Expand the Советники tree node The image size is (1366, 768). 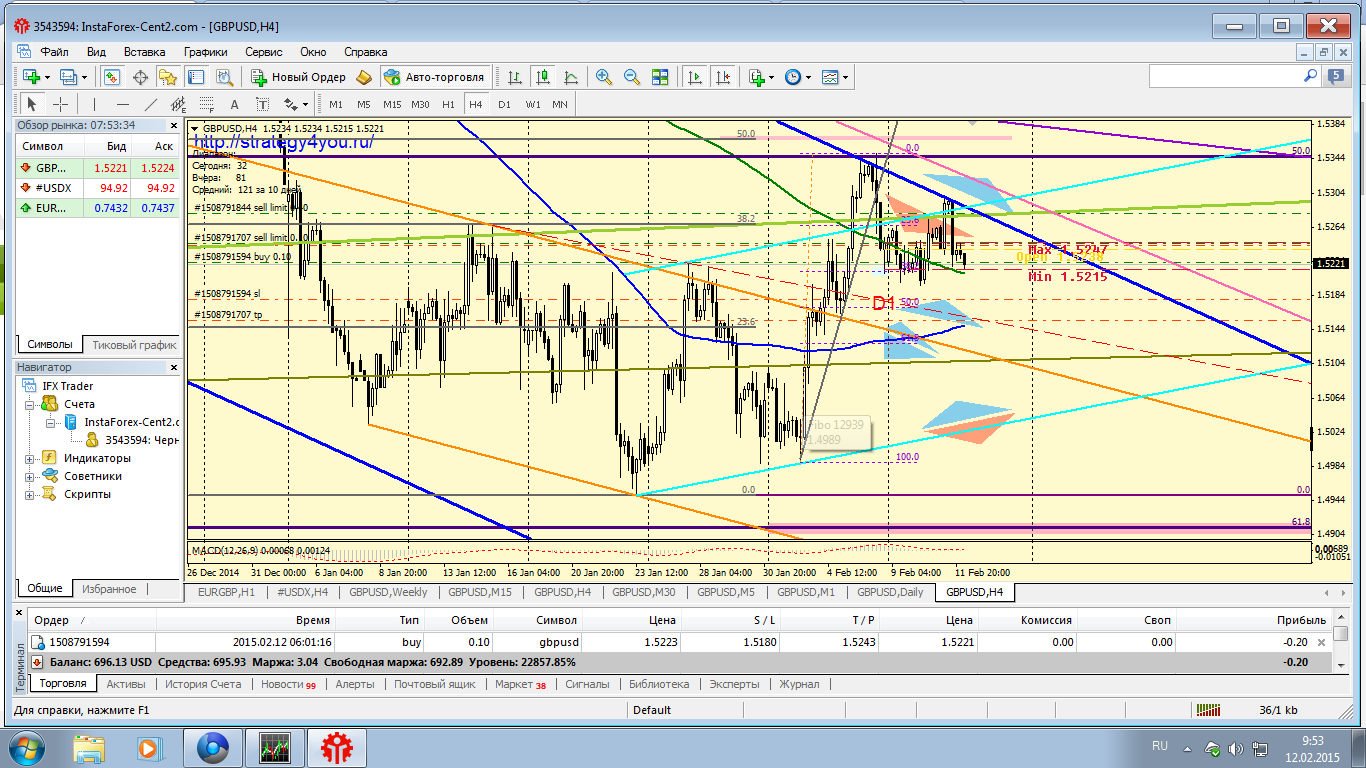coord(30,476)
